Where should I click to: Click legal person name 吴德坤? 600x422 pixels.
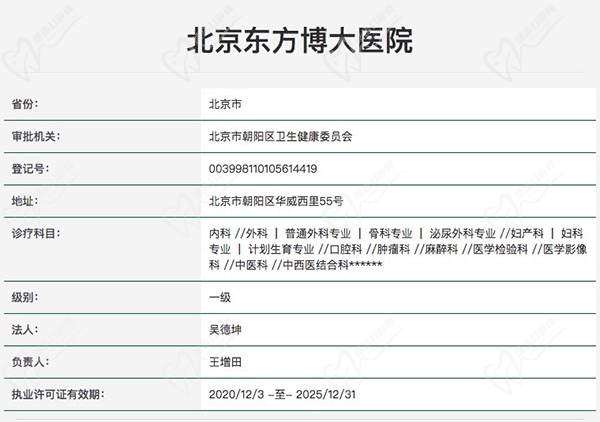225,329
